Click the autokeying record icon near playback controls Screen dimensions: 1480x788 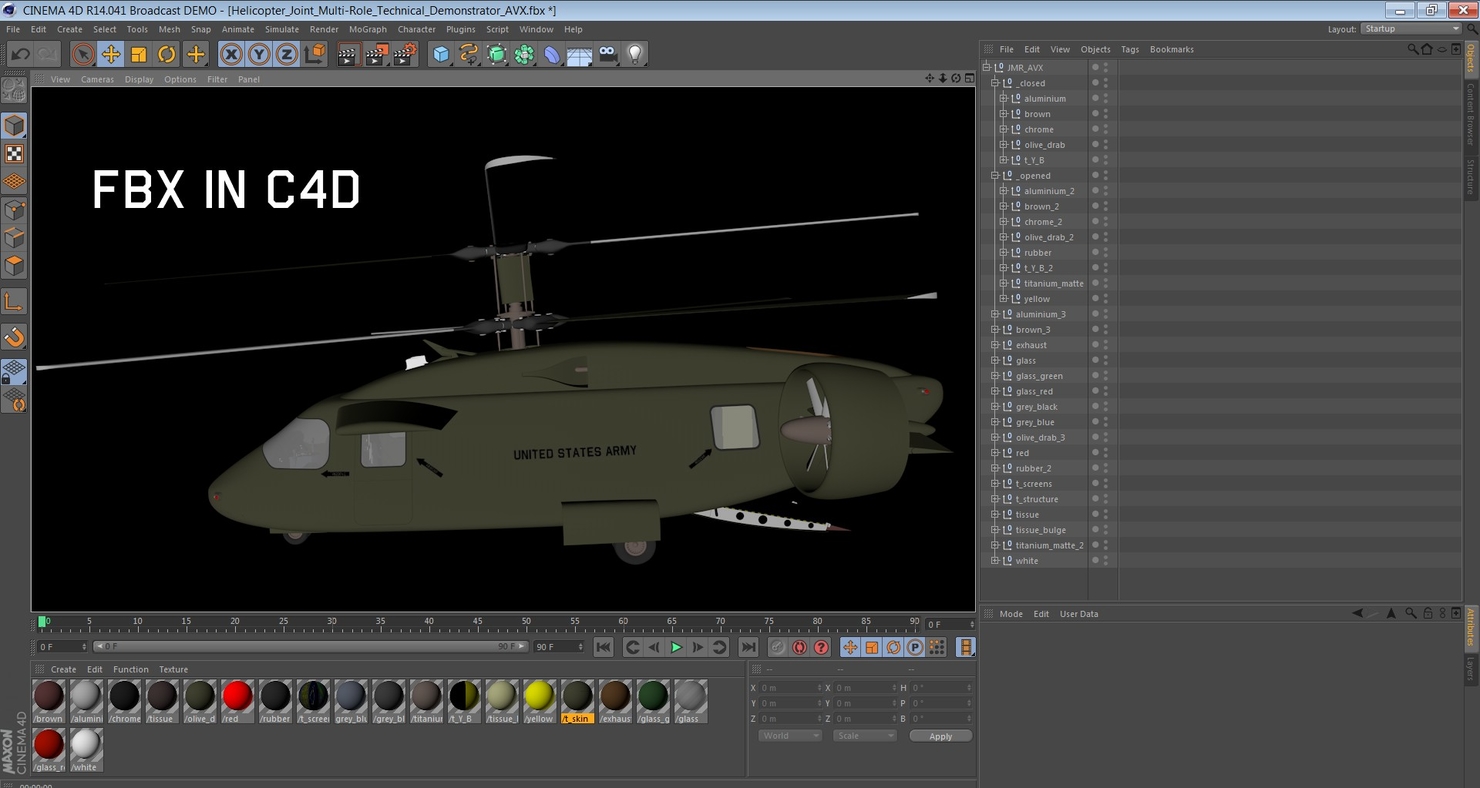799,647
